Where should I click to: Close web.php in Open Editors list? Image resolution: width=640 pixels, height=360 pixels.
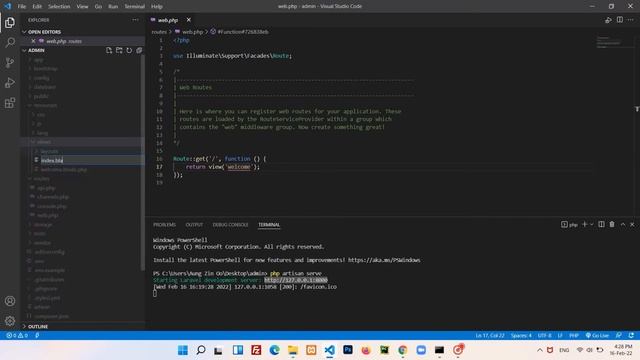pos(33,41)
